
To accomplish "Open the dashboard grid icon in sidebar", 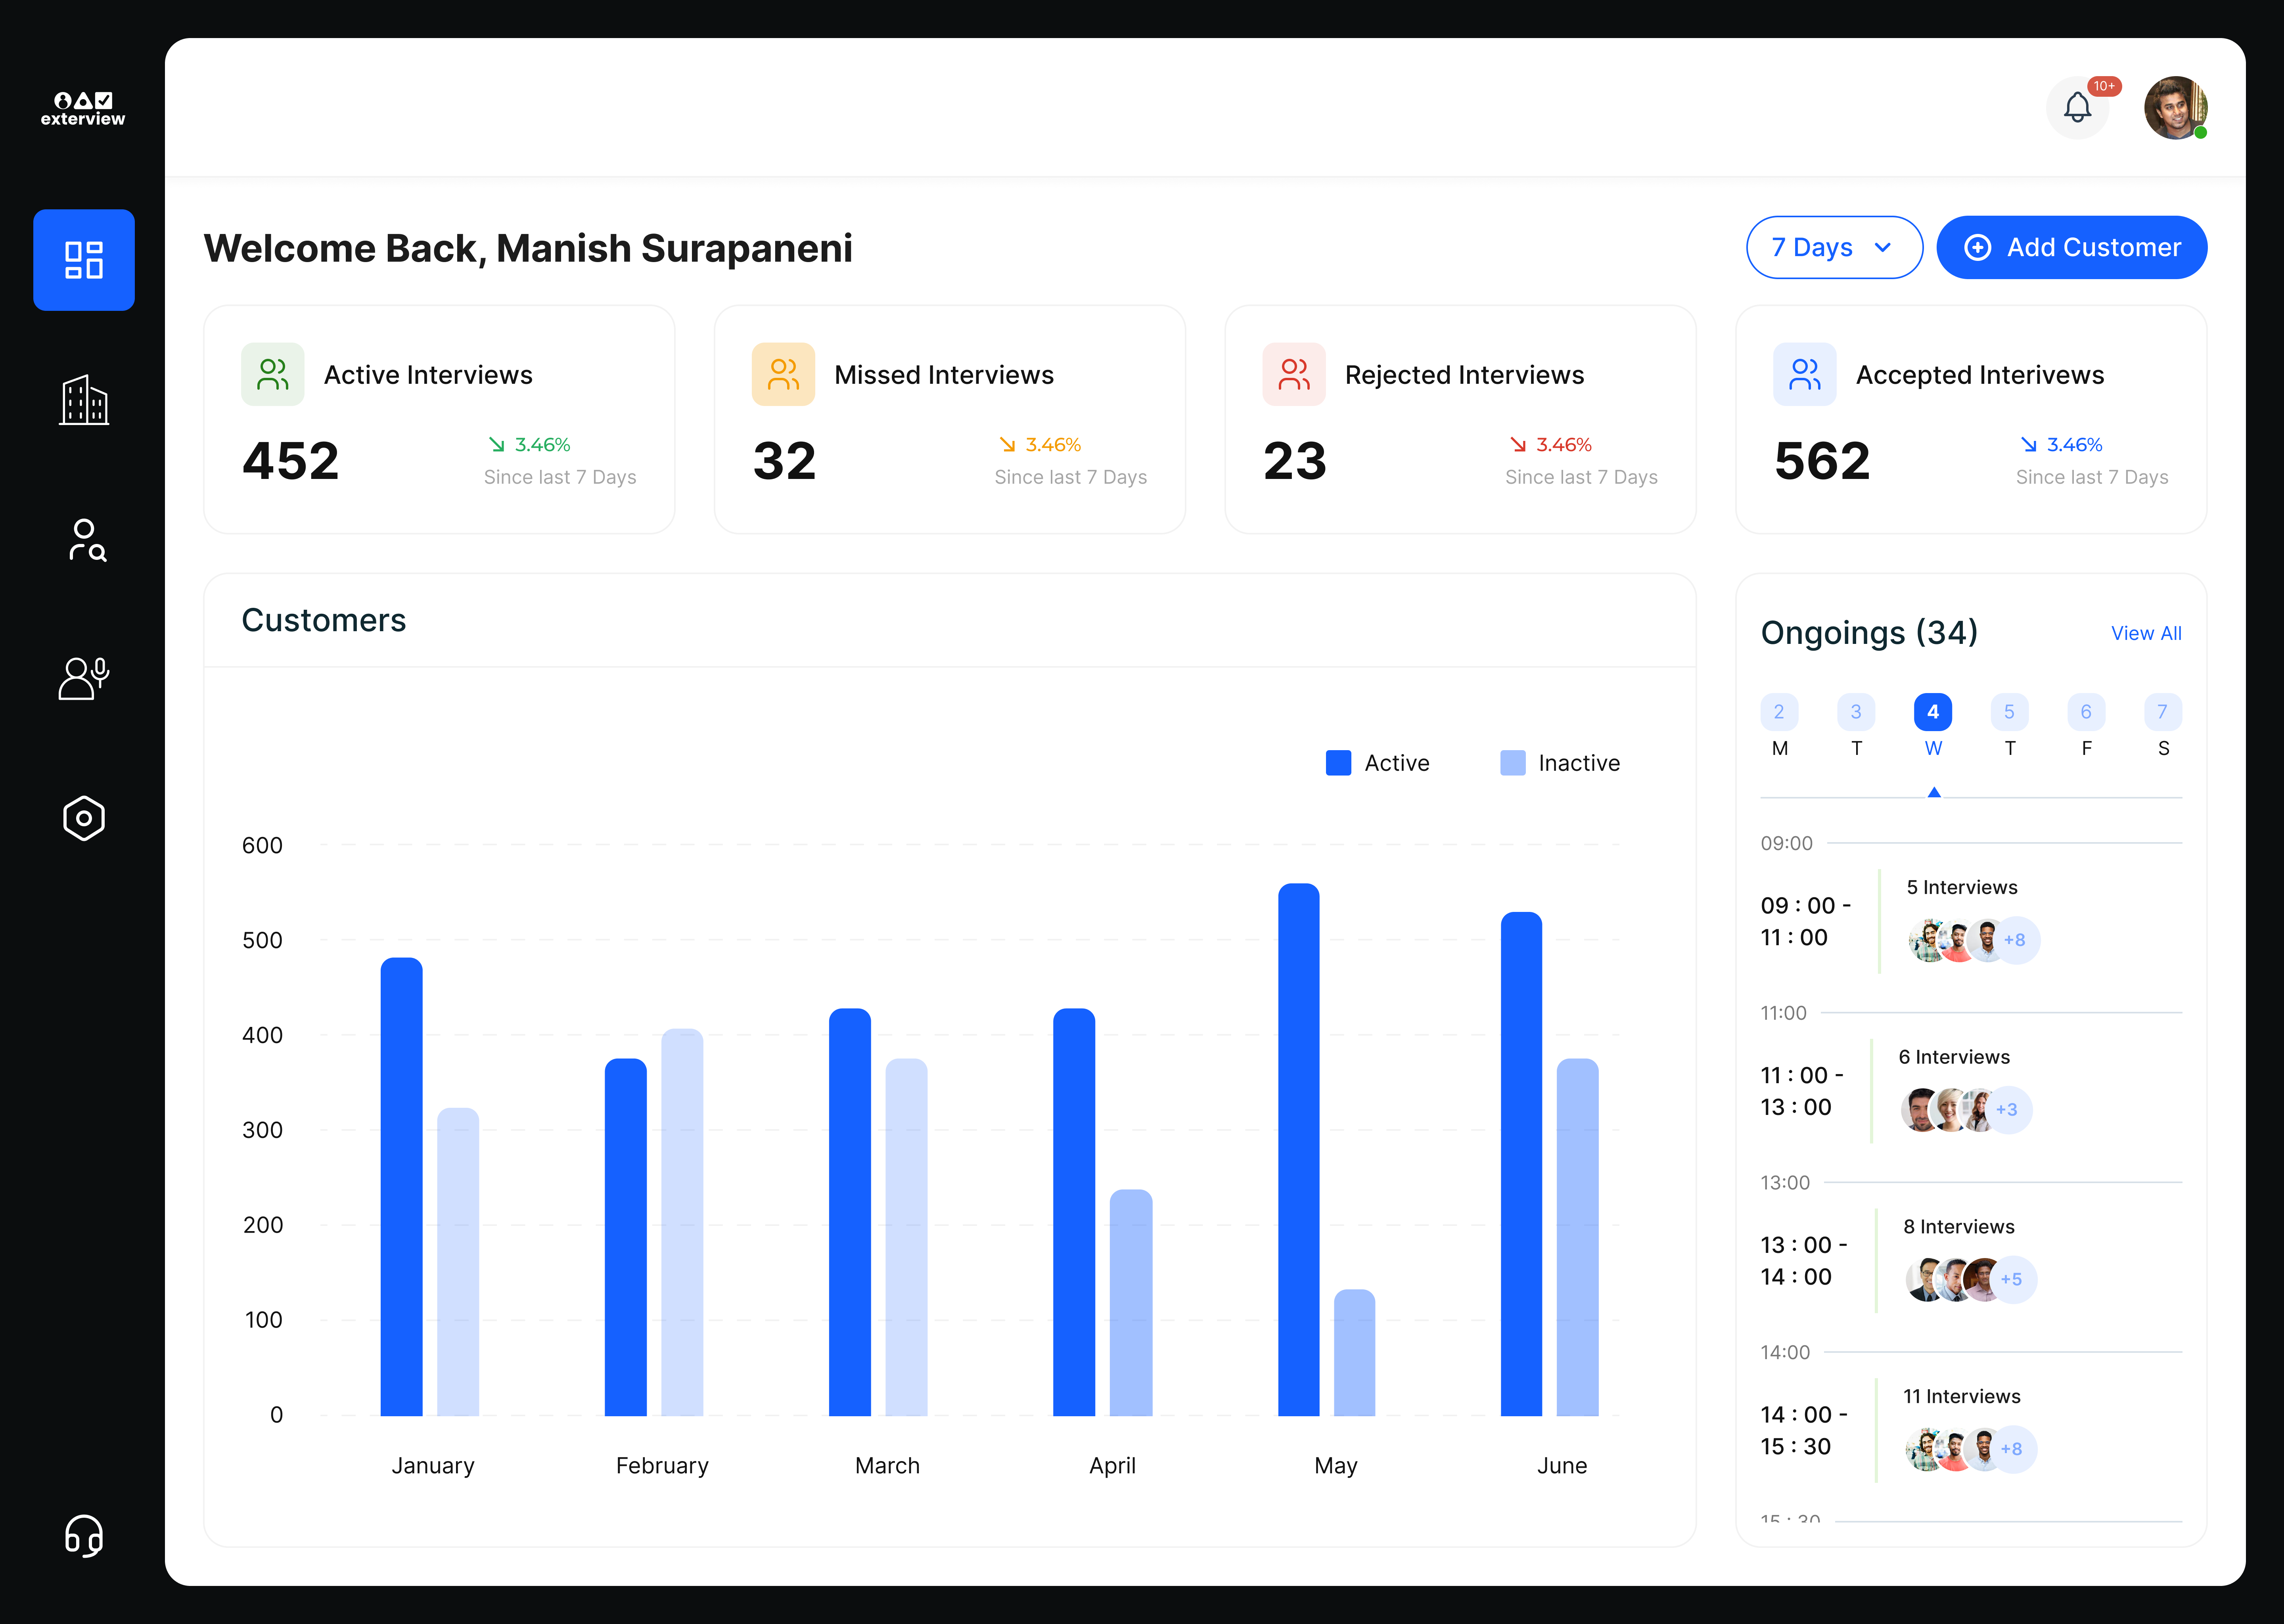I will [x=84, y=260].
